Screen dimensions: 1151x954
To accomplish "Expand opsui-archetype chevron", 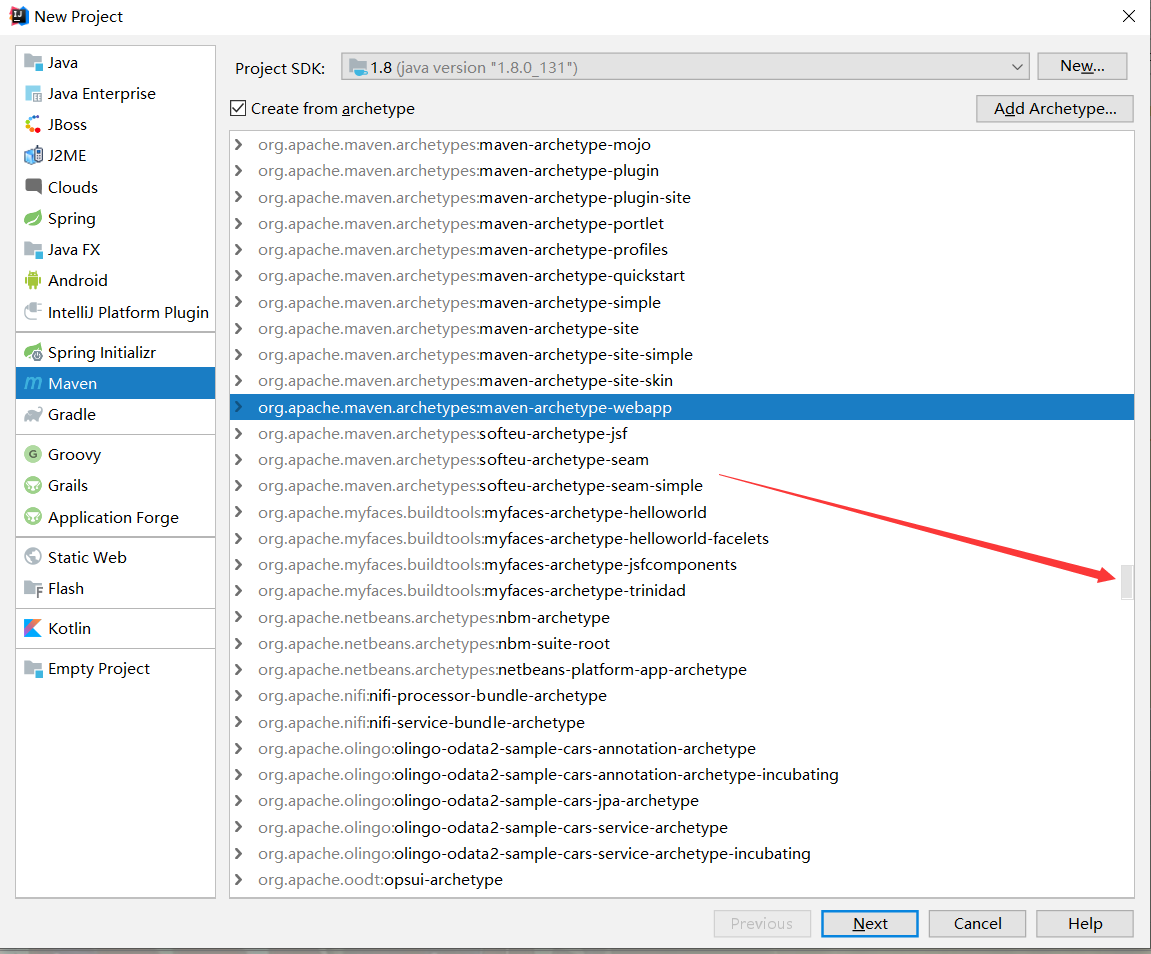I will pos(239,879).
